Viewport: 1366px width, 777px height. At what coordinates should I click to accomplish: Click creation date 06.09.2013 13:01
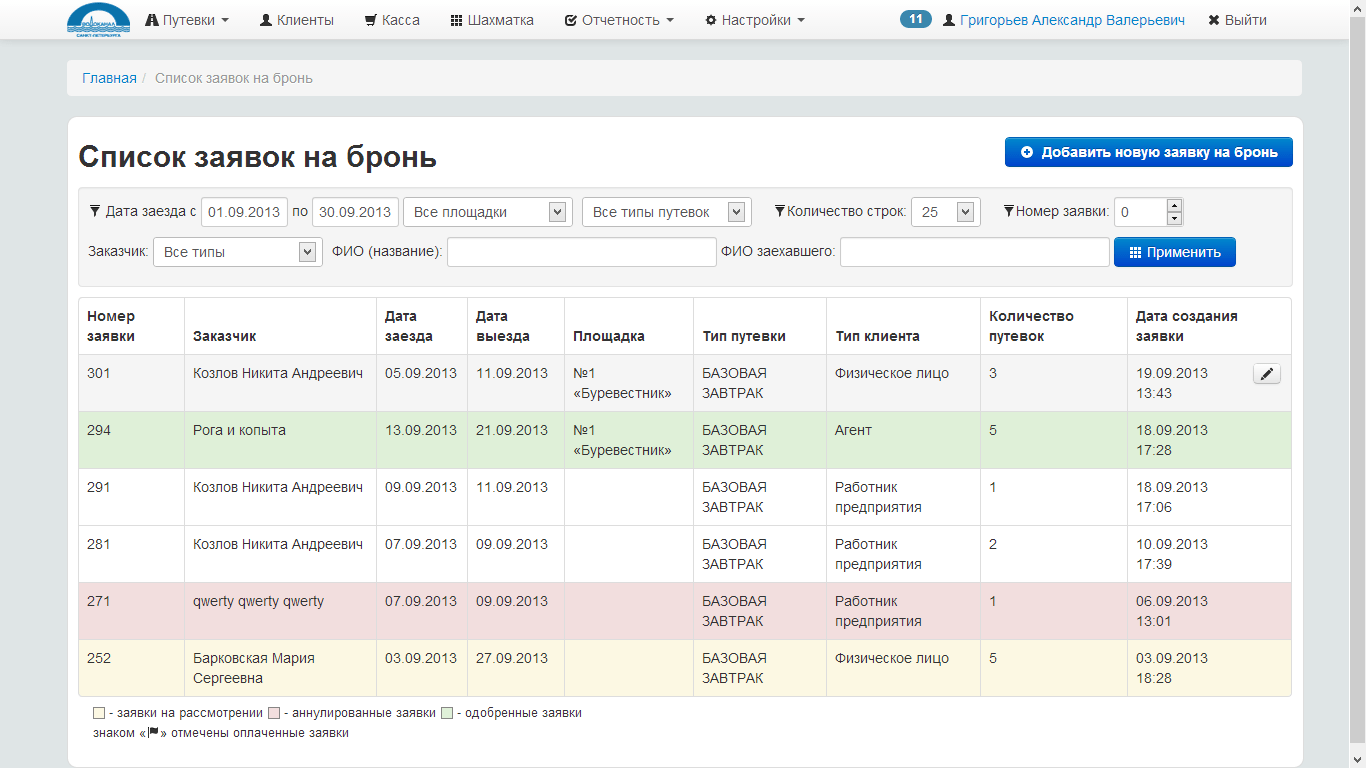pyautogui.click(x=1172, y=611)
